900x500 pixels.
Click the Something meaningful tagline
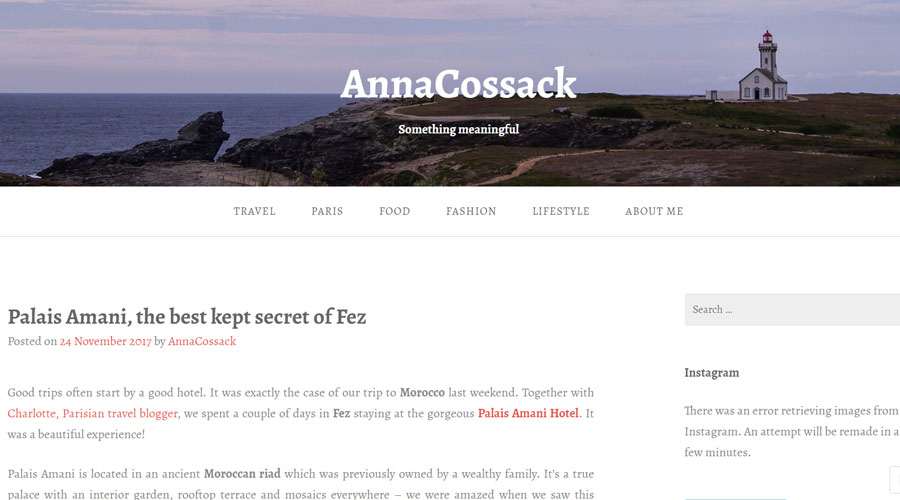click(459, 129)
